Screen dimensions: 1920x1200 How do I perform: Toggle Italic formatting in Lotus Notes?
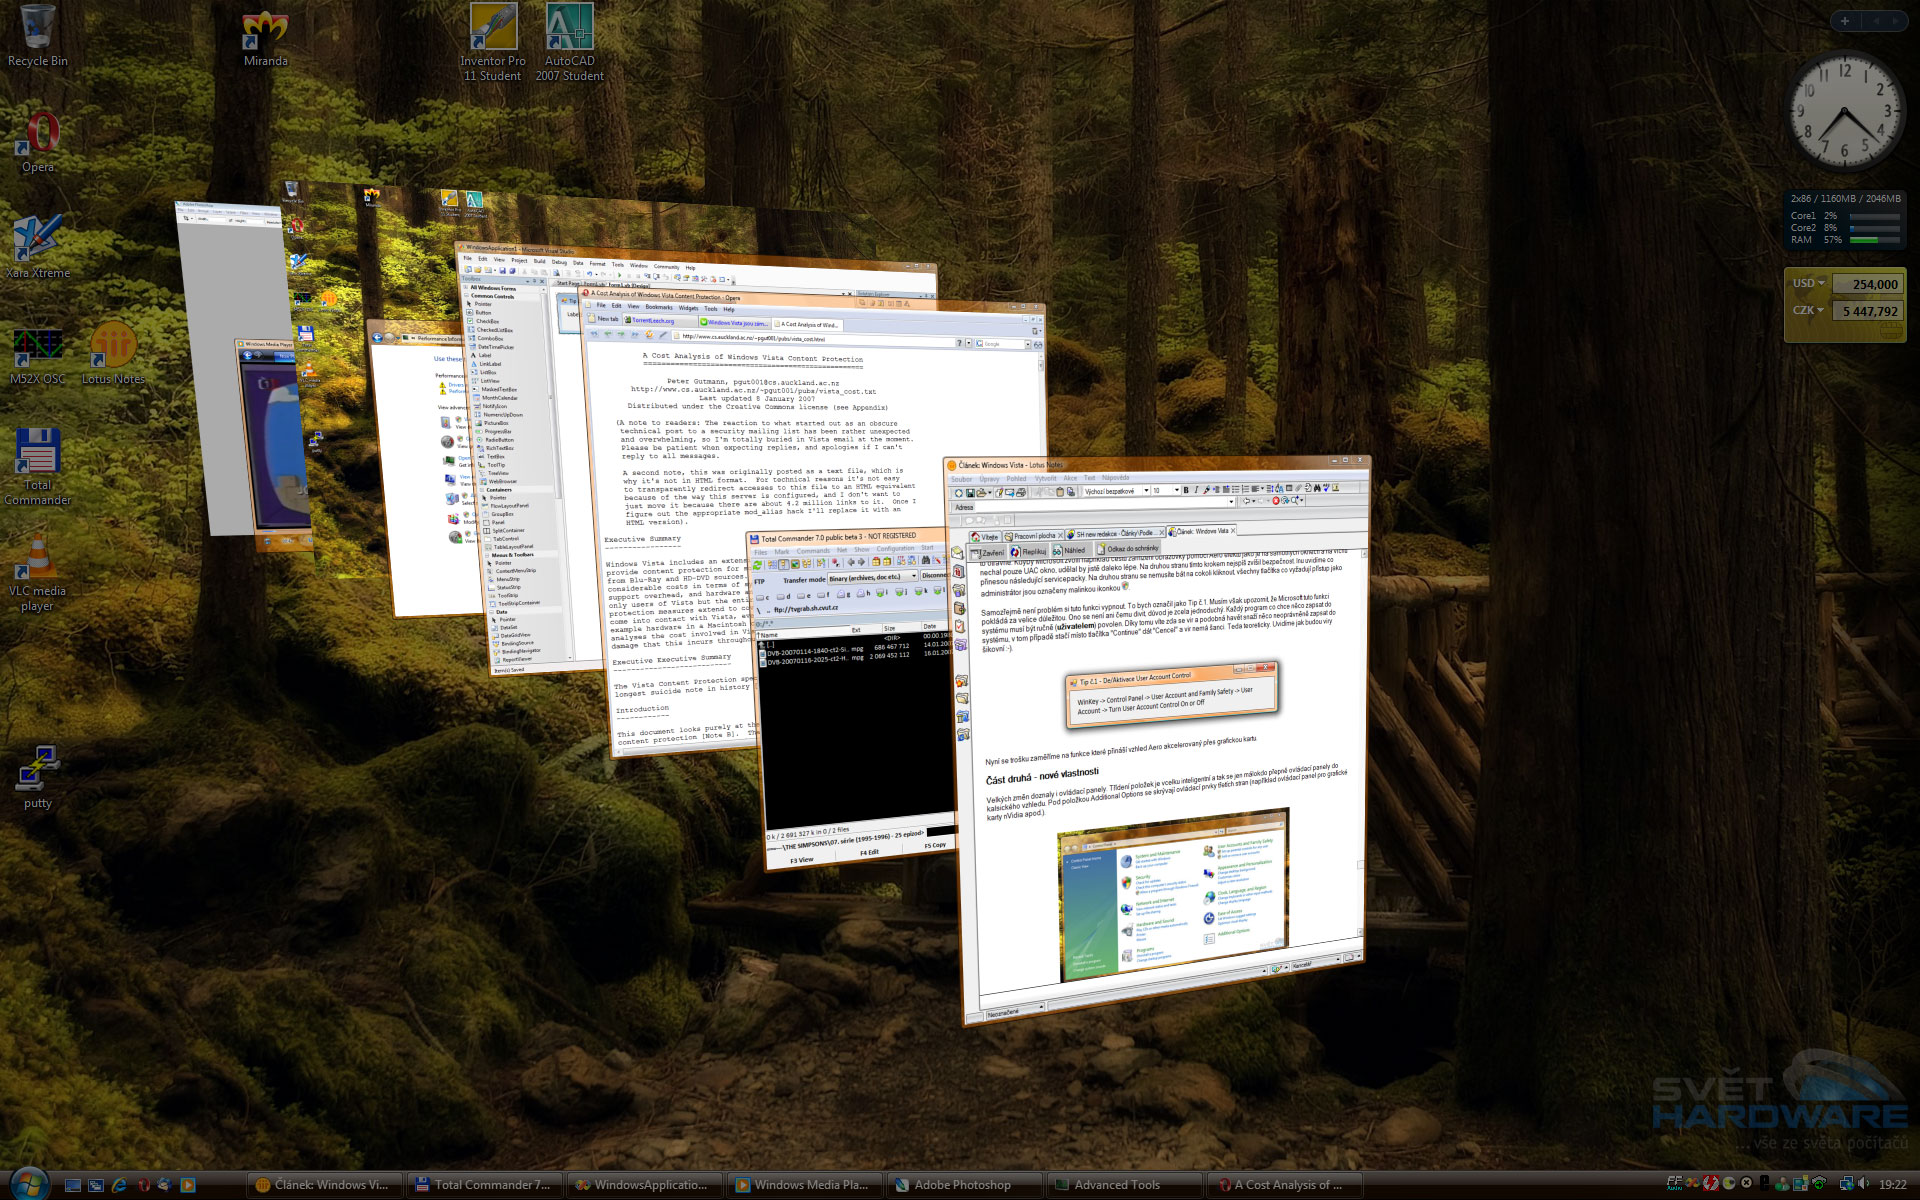click(x=1196, y=490)
